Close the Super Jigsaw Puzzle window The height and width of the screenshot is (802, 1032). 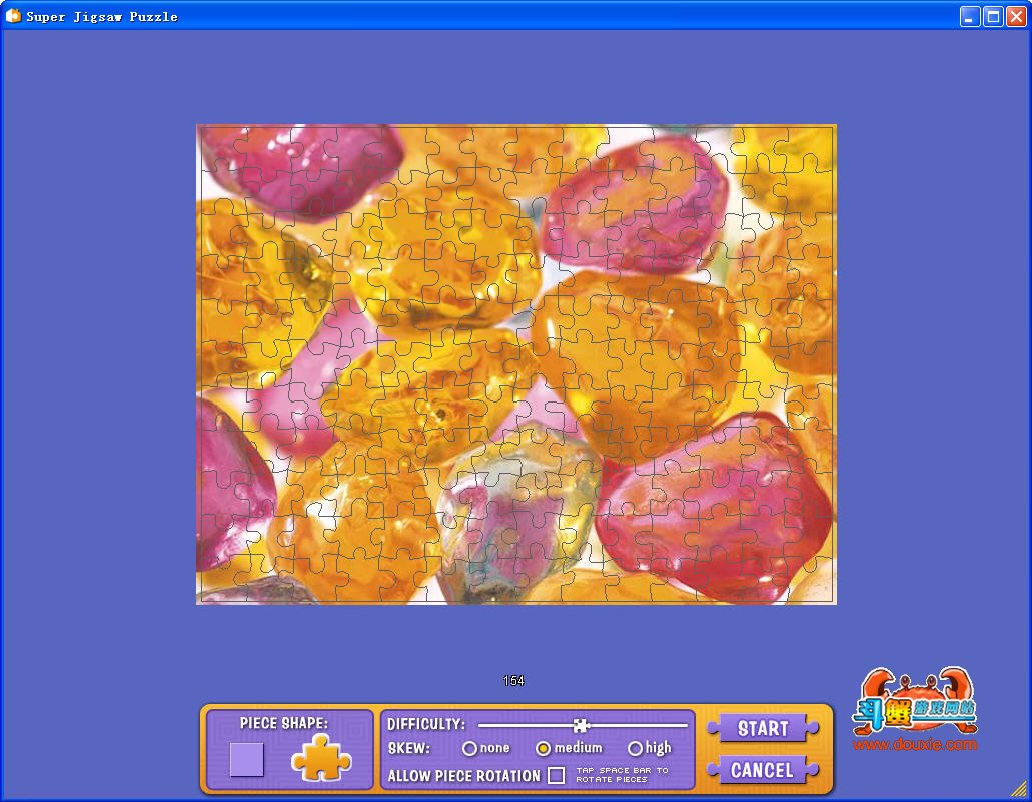click(x=1015, y=16)
